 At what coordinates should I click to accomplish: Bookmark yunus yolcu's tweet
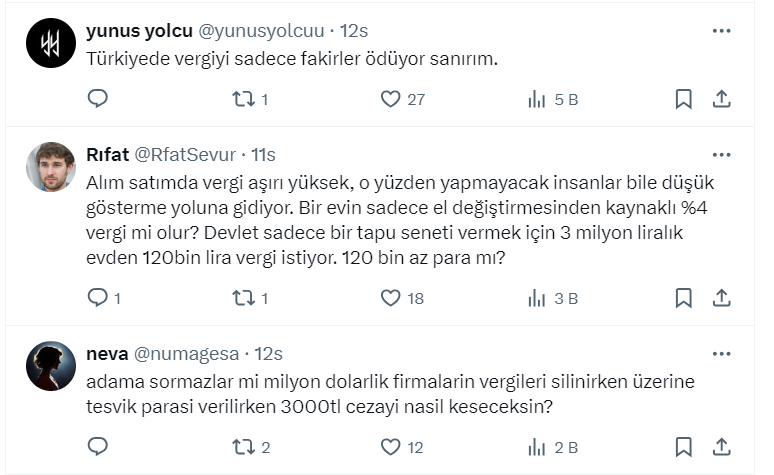point(684,98)
